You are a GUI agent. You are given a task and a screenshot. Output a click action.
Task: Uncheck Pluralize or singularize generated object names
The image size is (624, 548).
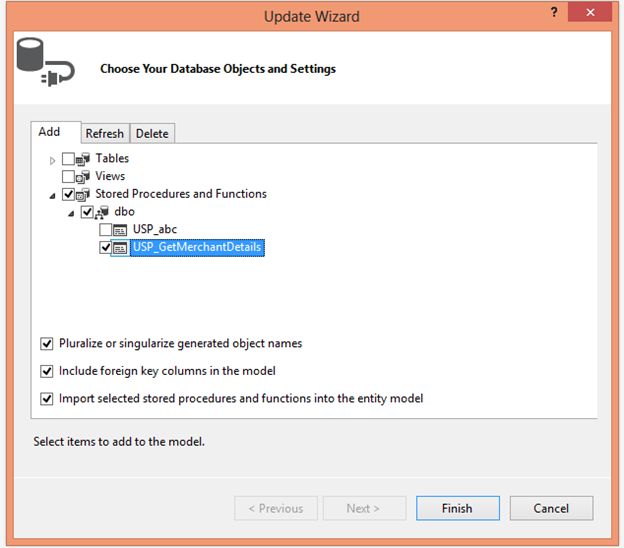tap(47, 344)
